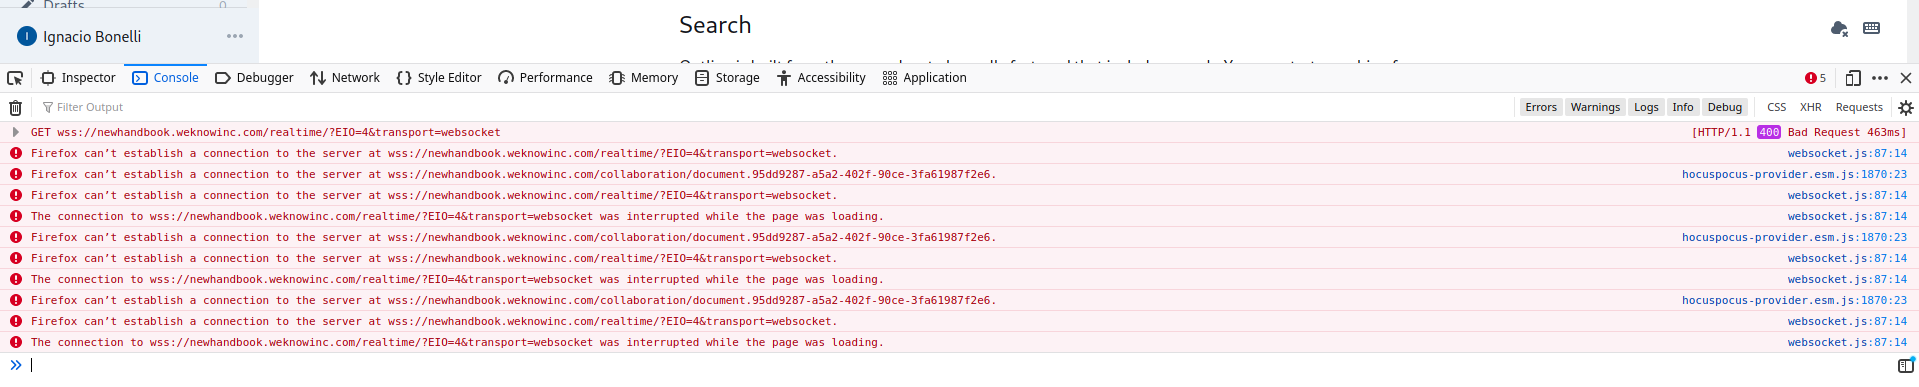Open the first hocuspocus-provider.esm.js:1870:23 link
Screen dimensions: 1919x387
pos(1794,174)
